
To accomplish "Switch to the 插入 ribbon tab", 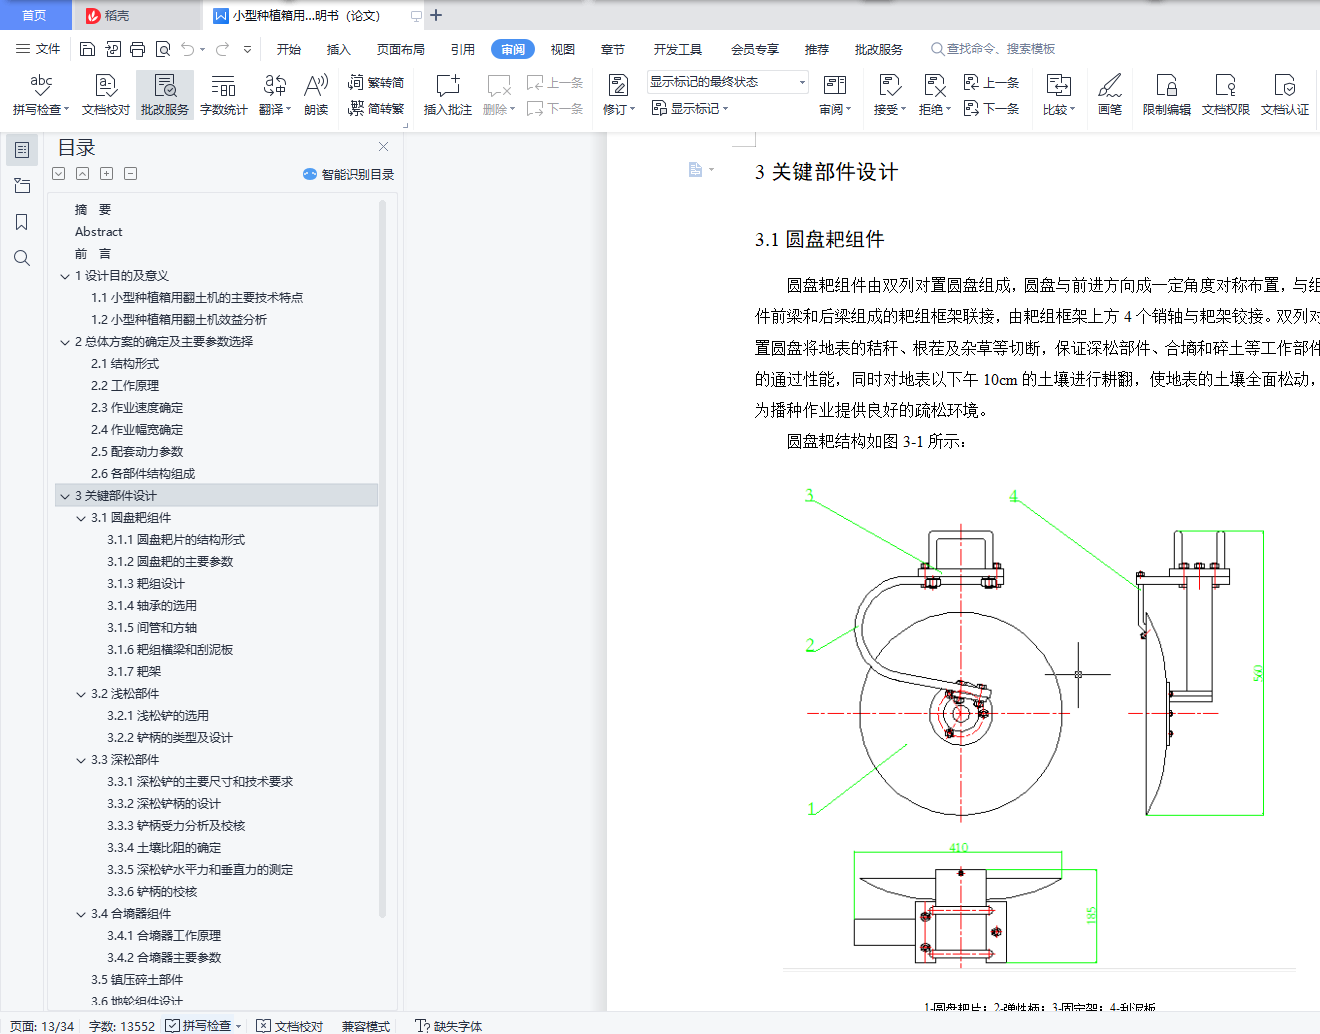I will coord(339,49).
